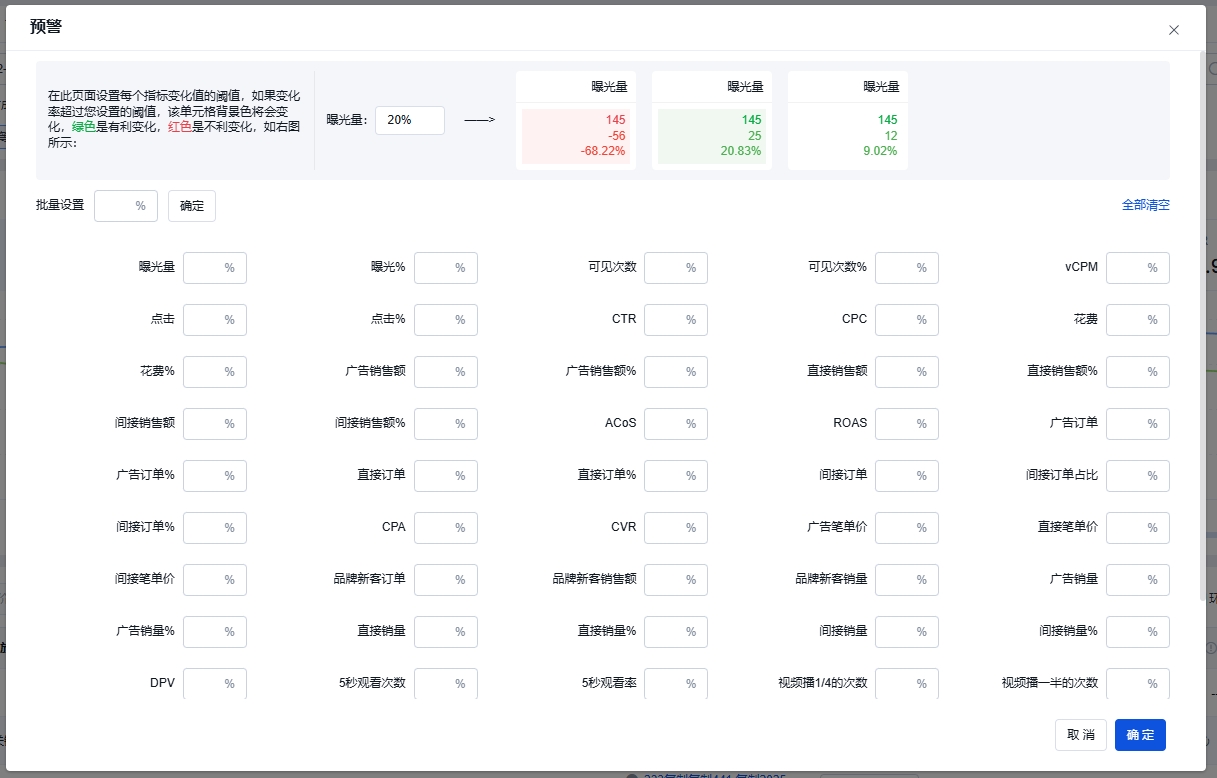Viewport: 1217px width, 778px height.
Task: Click the 确定 button beside 批量设置
Action: coord(191,206)
